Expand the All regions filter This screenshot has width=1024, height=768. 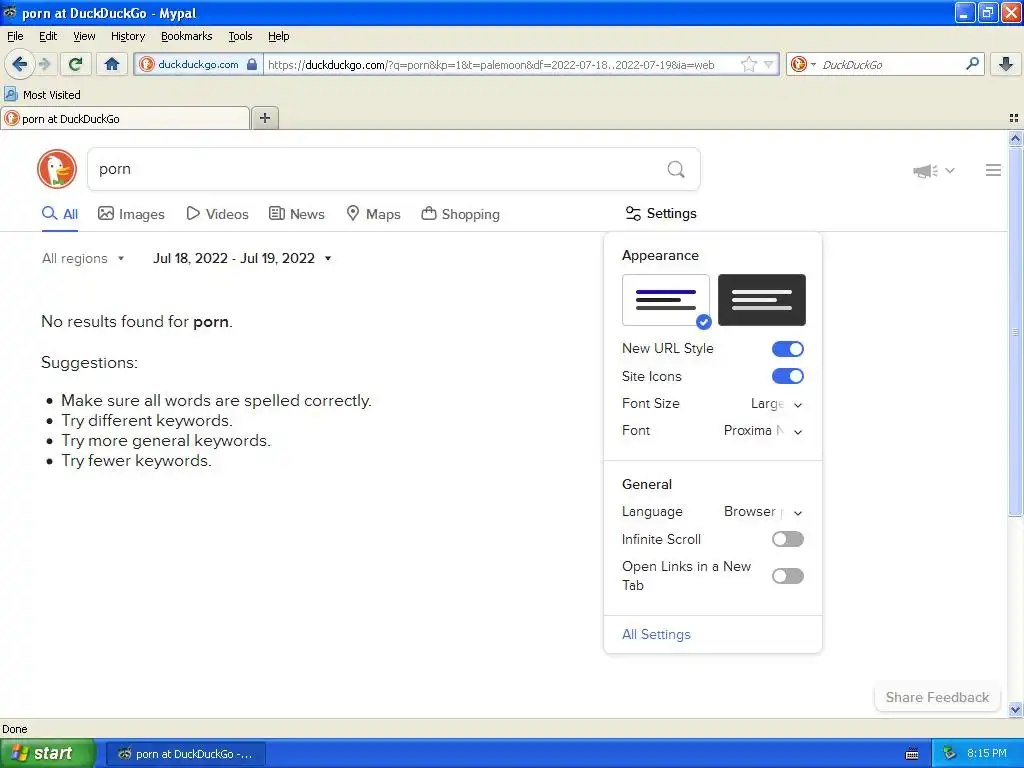point(83,258)
